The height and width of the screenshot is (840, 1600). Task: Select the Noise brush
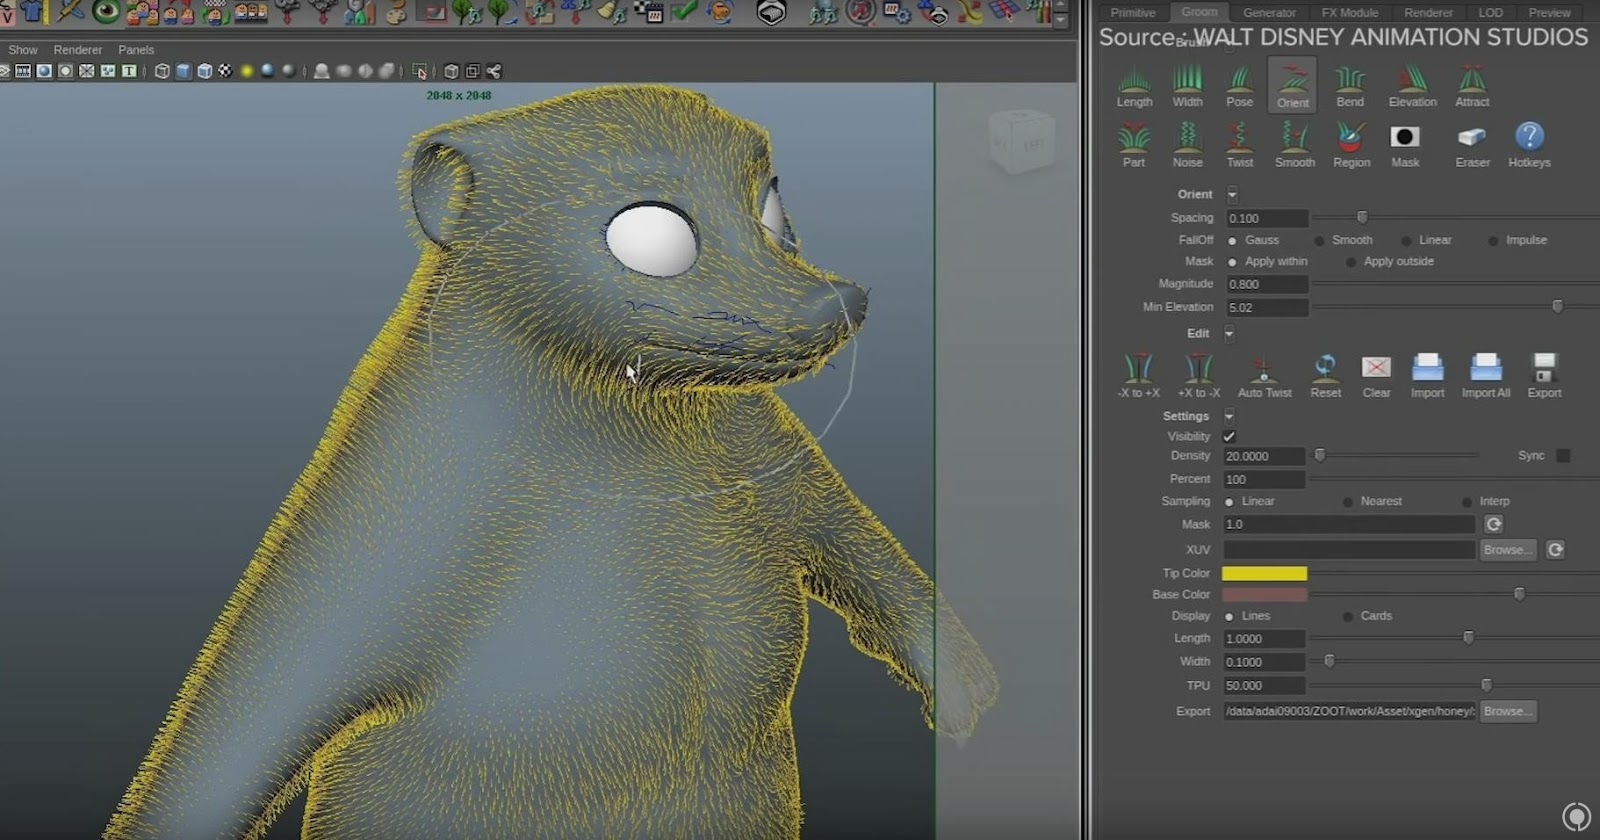point(1187,146)
